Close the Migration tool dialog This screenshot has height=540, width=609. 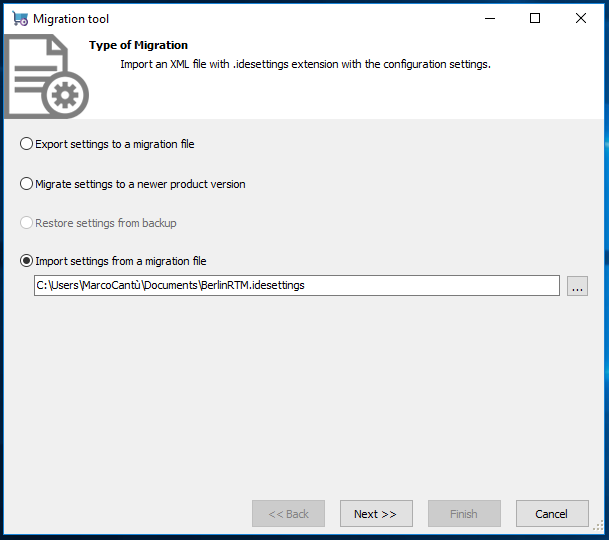(x=581, y=18)
